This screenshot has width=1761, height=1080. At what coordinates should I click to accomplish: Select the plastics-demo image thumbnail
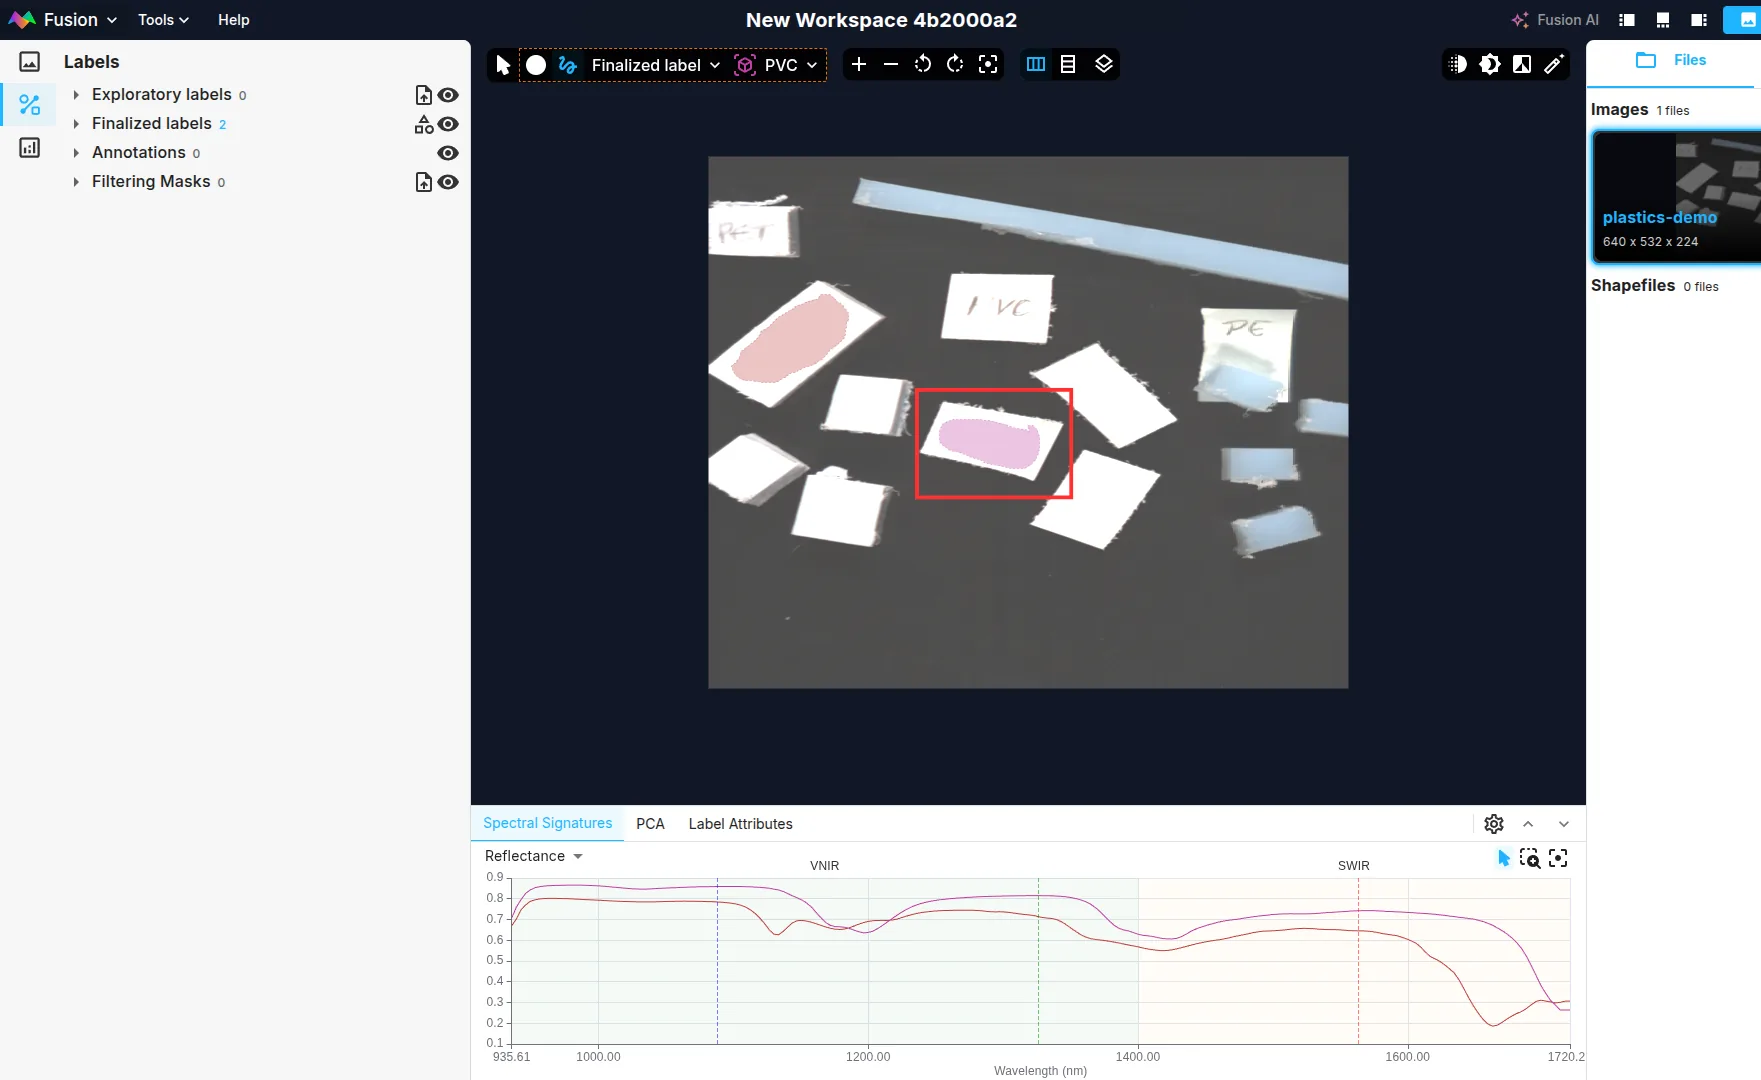click(1676, 197)
